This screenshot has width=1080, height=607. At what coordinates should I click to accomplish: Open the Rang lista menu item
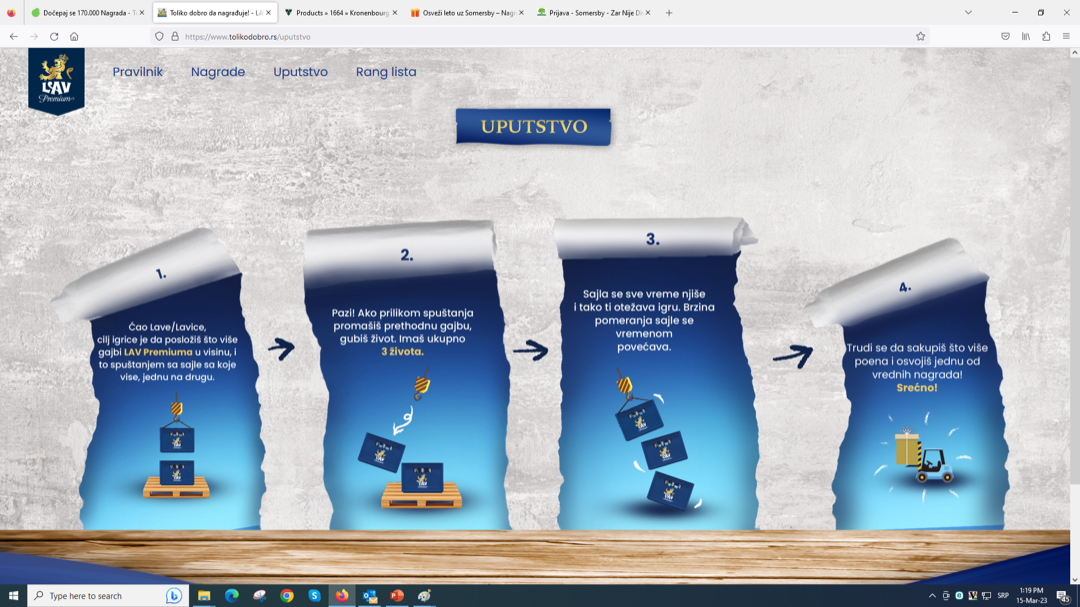coord(386,72)
